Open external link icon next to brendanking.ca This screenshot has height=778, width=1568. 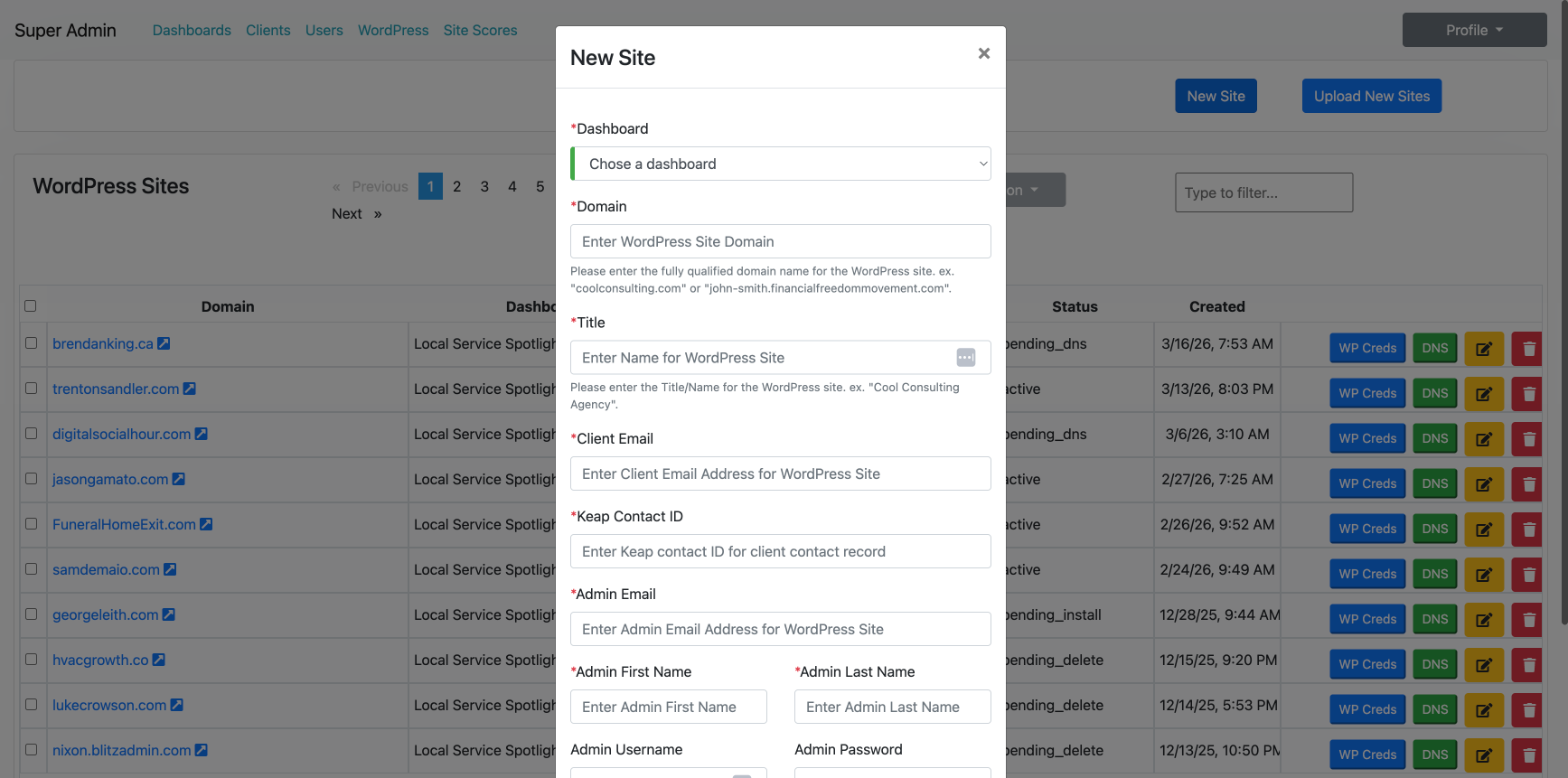[164, 343]
